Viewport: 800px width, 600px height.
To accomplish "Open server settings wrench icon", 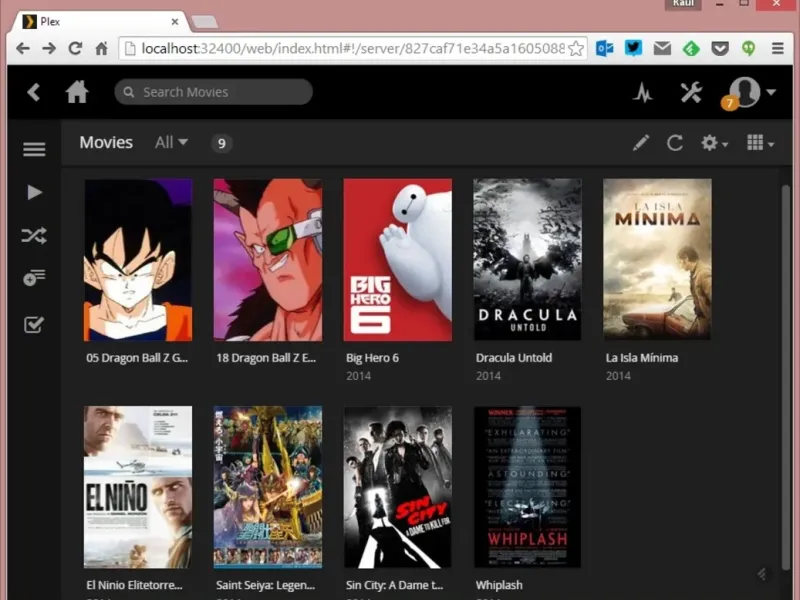I will tap(691, 93).
